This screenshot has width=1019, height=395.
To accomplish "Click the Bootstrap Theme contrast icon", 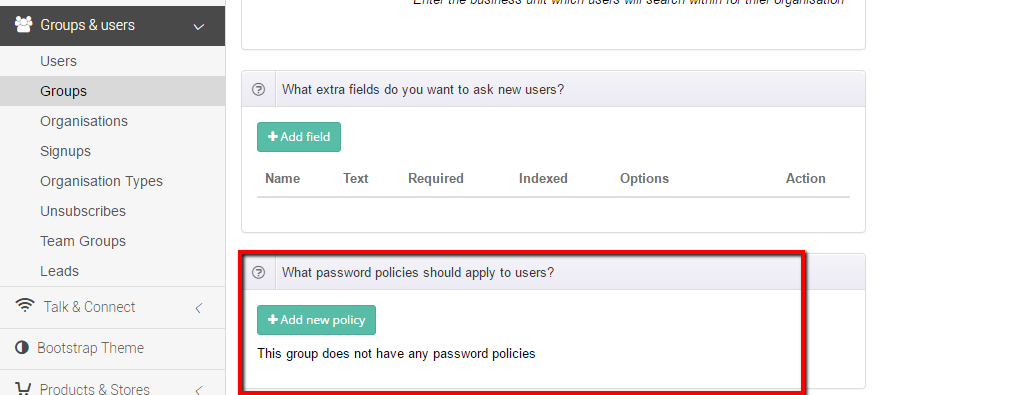I will coord(22,348).
